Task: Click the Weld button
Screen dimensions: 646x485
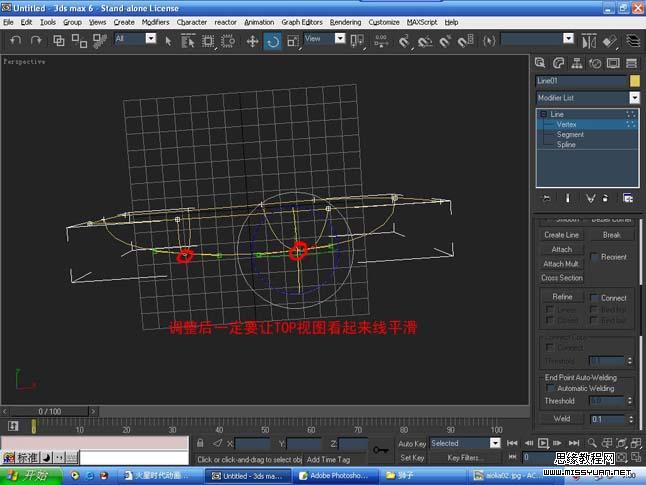Action: point(562,419)
